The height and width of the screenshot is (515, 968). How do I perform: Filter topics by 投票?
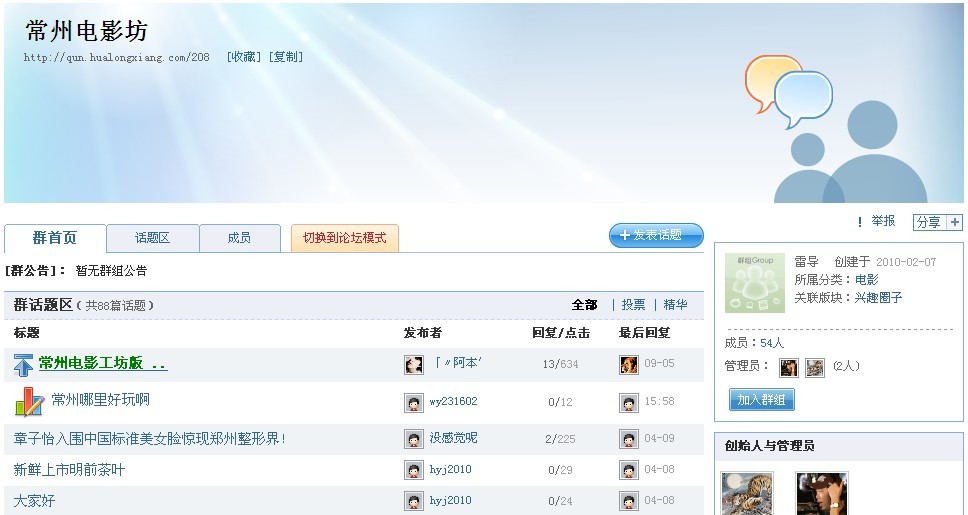point(633,305)
